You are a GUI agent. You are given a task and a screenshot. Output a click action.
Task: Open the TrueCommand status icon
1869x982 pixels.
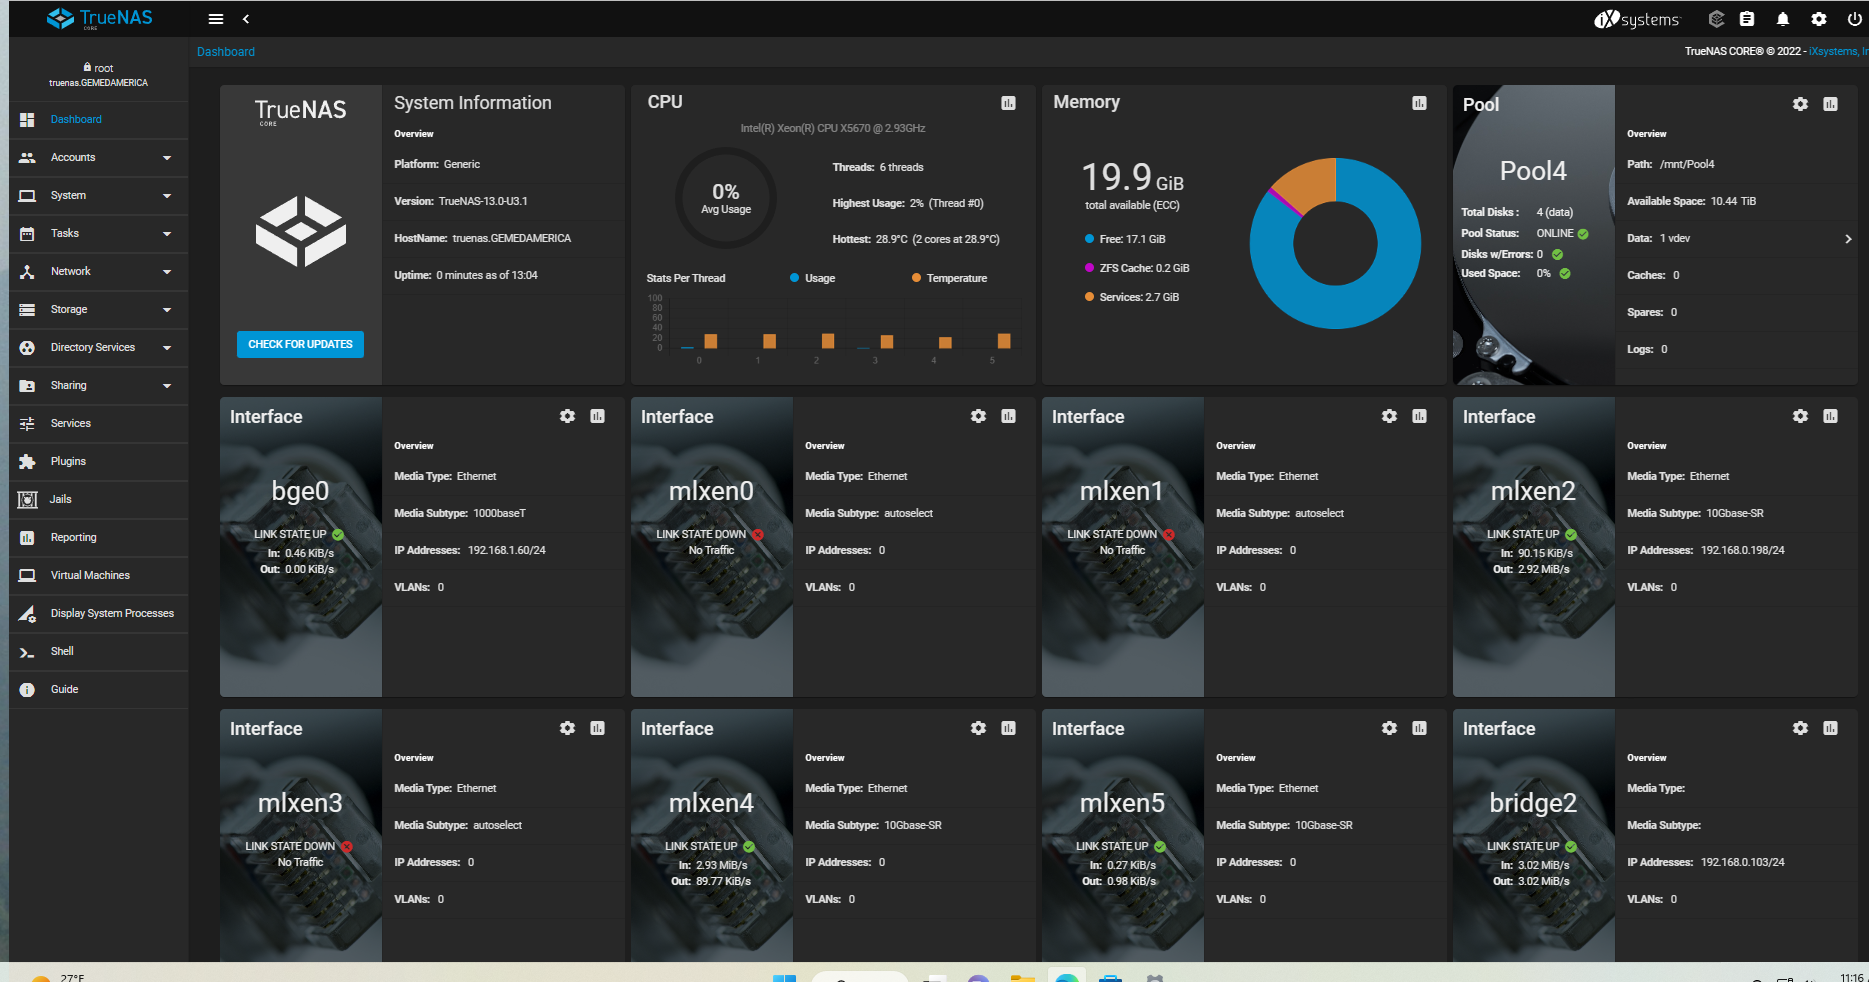[1716, 19]
